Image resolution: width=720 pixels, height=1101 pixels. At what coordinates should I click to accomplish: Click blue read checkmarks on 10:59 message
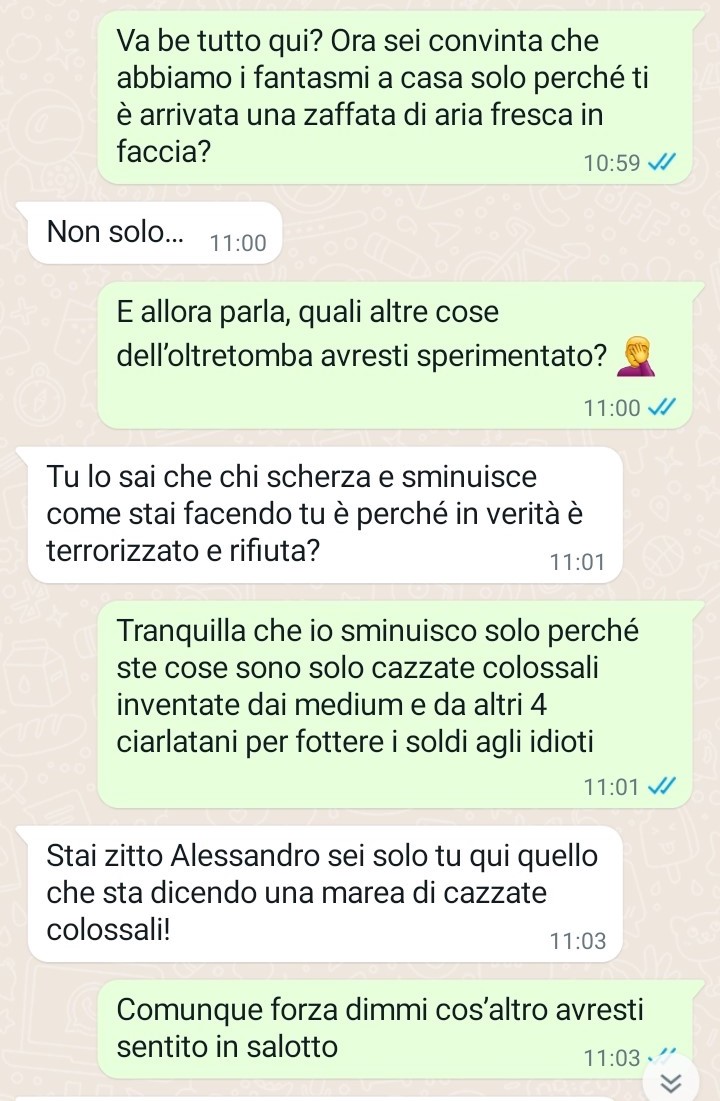coord(661,163)
